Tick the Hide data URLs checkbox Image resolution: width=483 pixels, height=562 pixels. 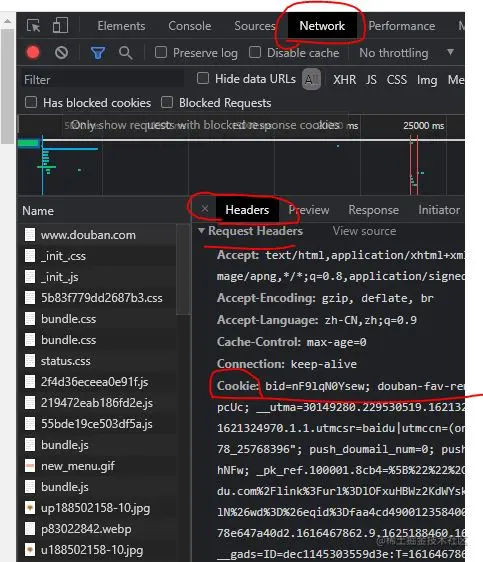(x=203, y=78)
